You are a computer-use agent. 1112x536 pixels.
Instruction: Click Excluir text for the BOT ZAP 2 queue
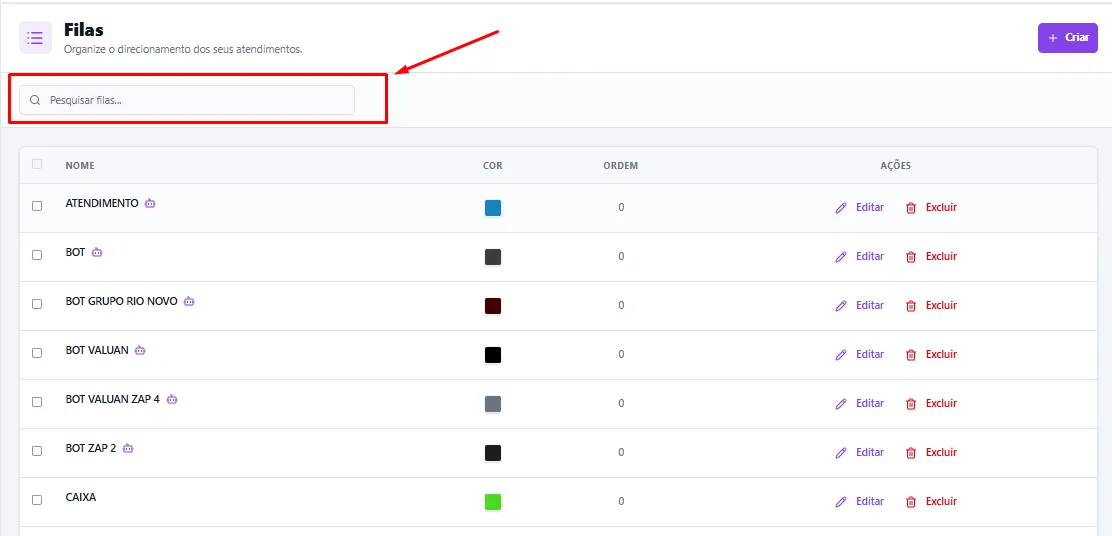click(x=941, y=452)
